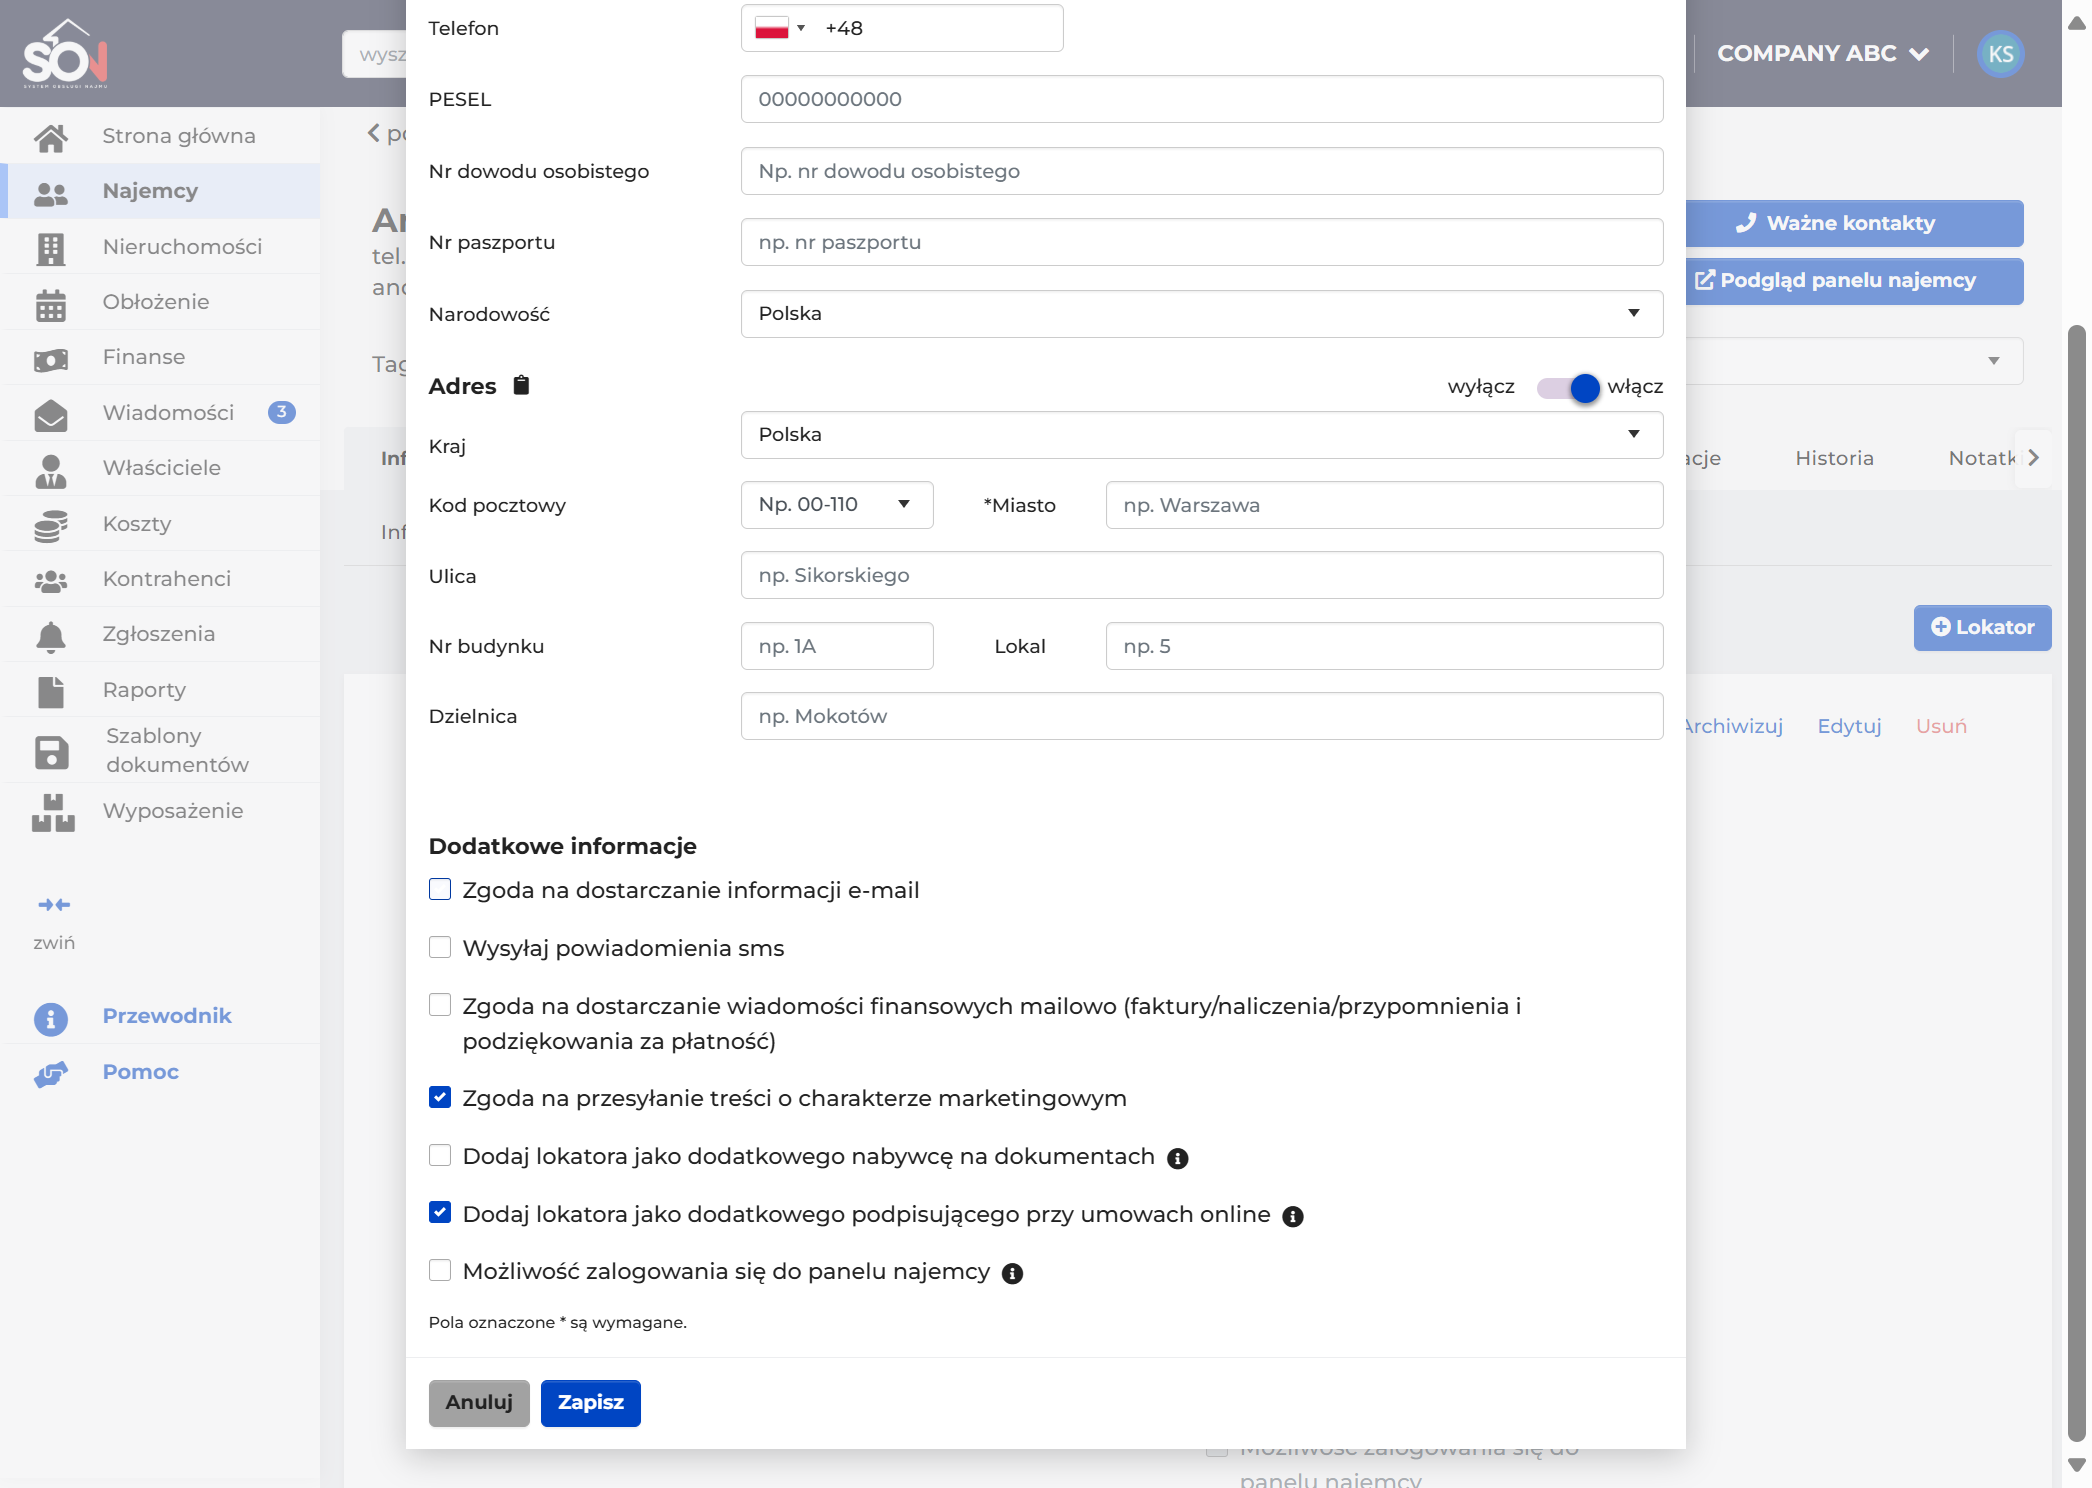
Task: Check Dodaj lokatora jako dodatkowego nabywcę
Action: (440, 1155)
